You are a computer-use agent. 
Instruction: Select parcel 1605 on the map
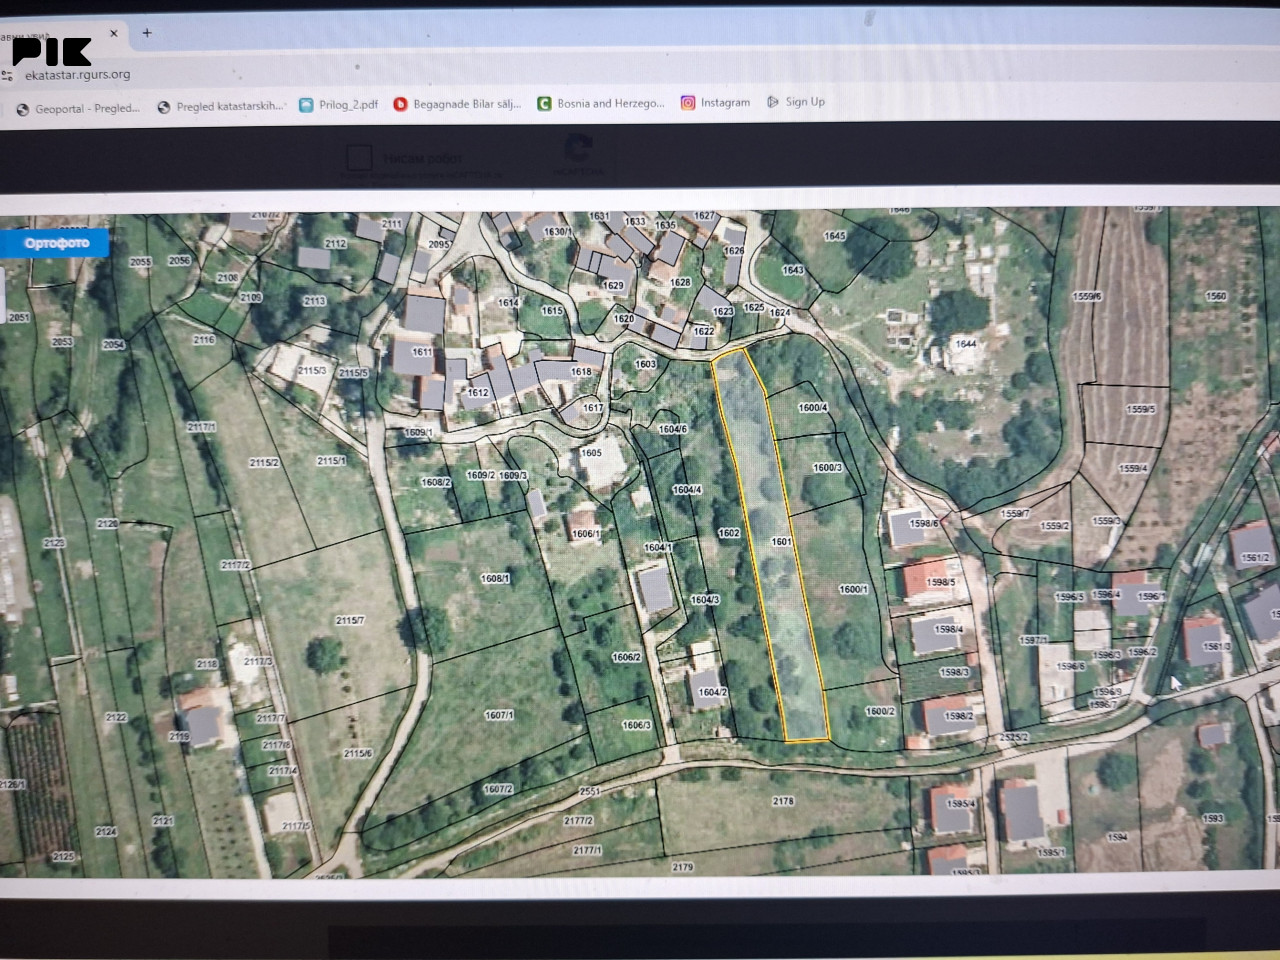pos(591,453)
